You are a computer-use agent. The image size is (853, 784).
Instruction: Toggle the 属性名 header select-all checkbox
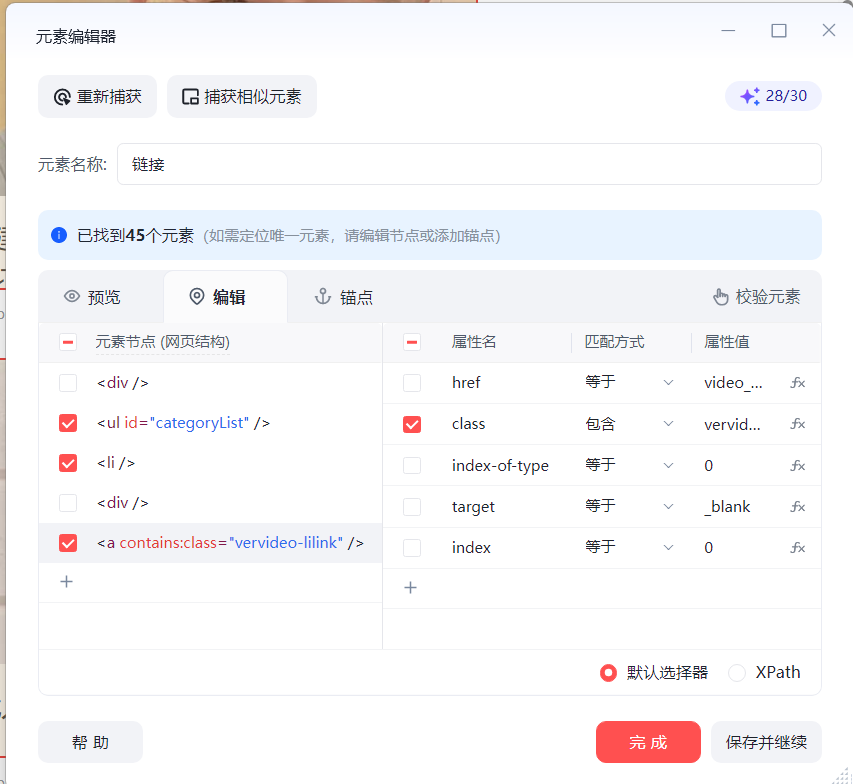point(412,342)
